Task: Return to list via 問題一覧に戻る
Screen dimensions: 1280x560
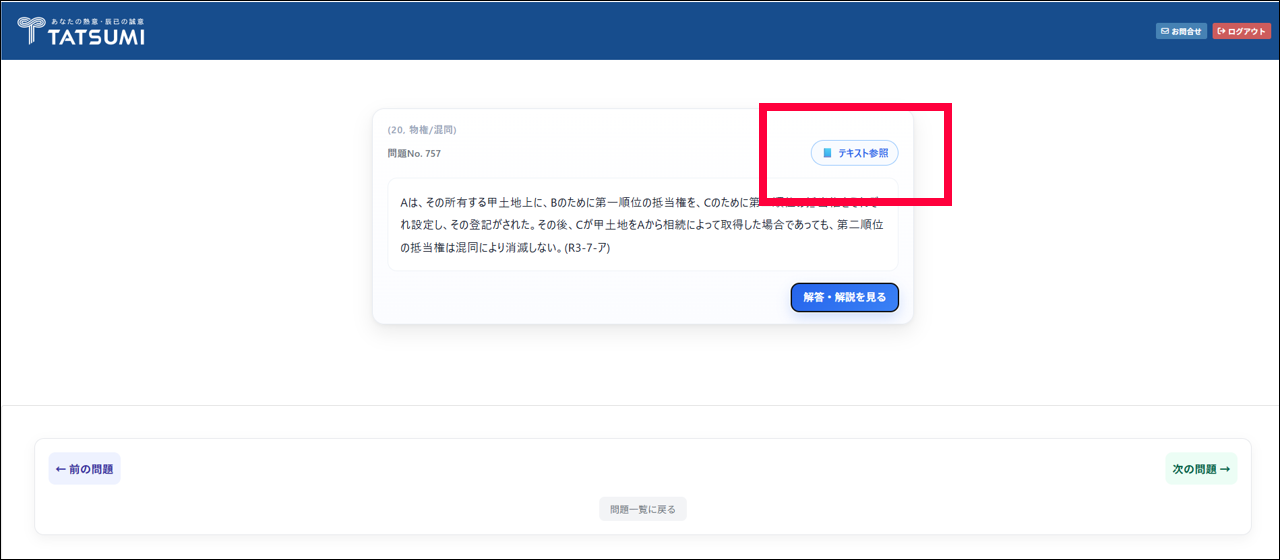Action: (x=643, y=509)
